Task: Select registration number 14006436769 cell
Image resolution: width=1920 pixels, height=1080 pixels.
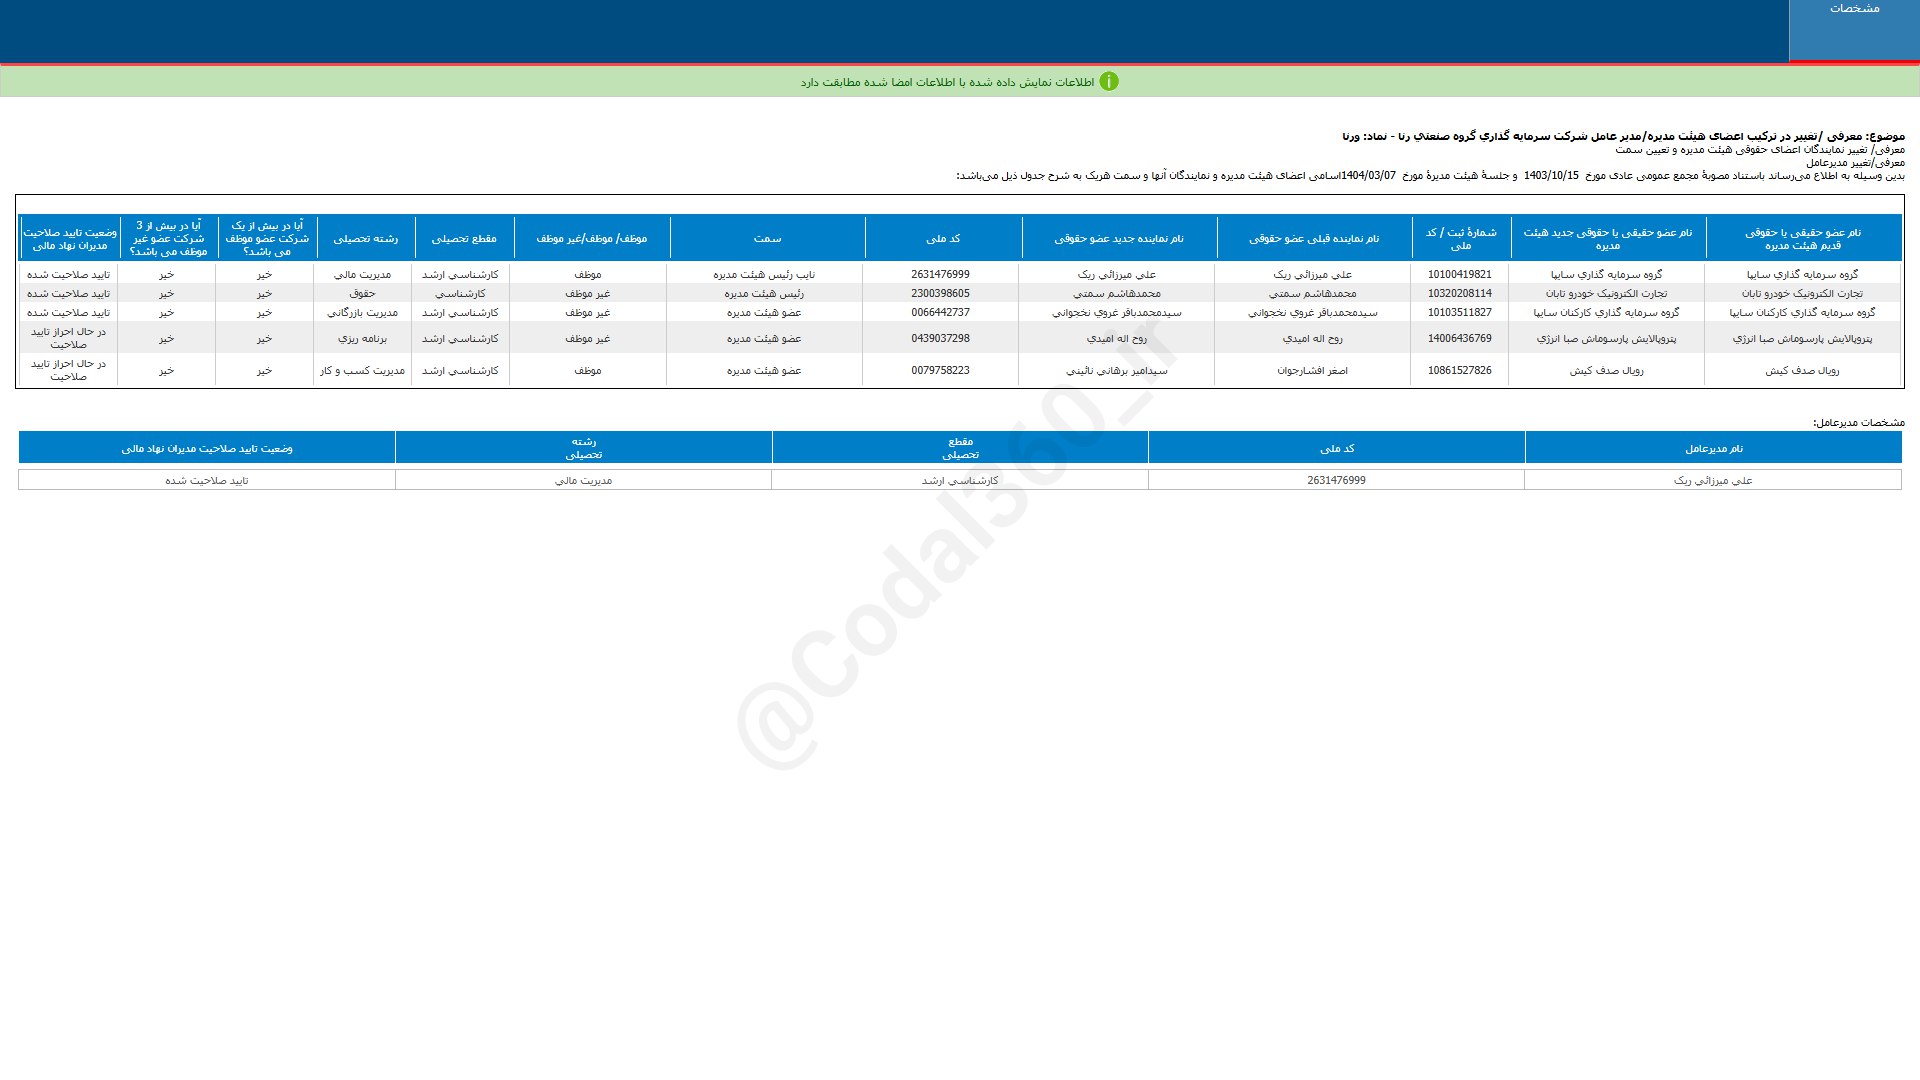Action: (x=1459, y=339)
